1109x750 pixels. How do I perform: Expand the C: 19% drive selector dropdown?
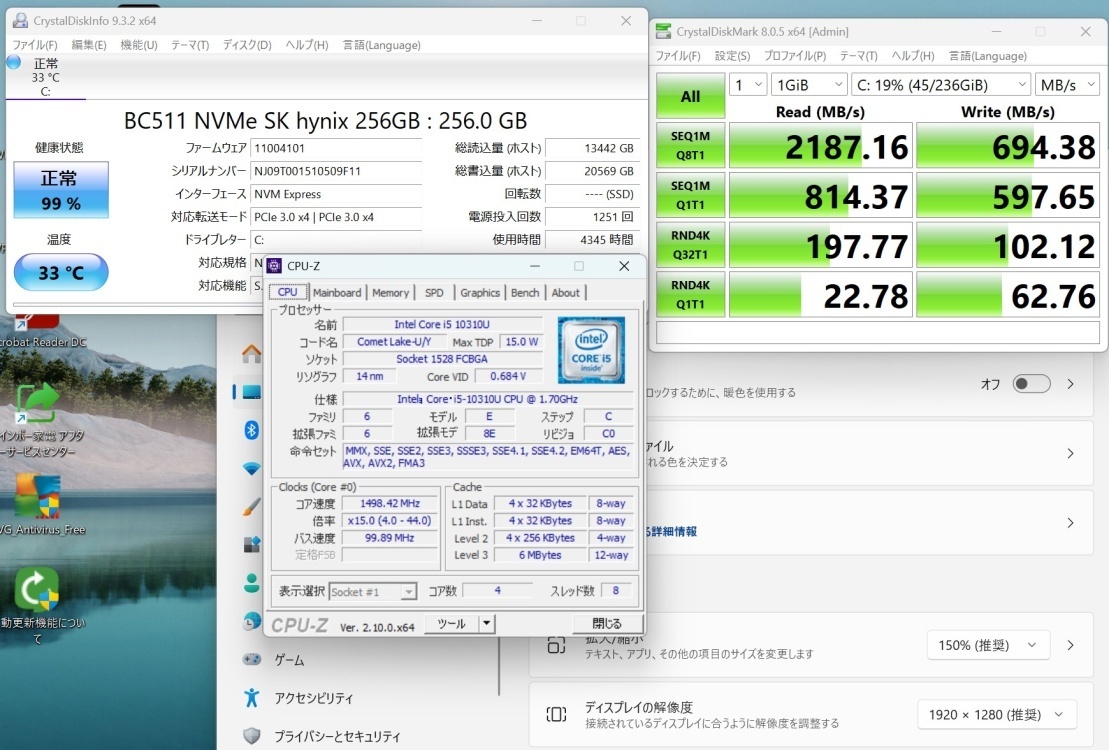(941, 85)
